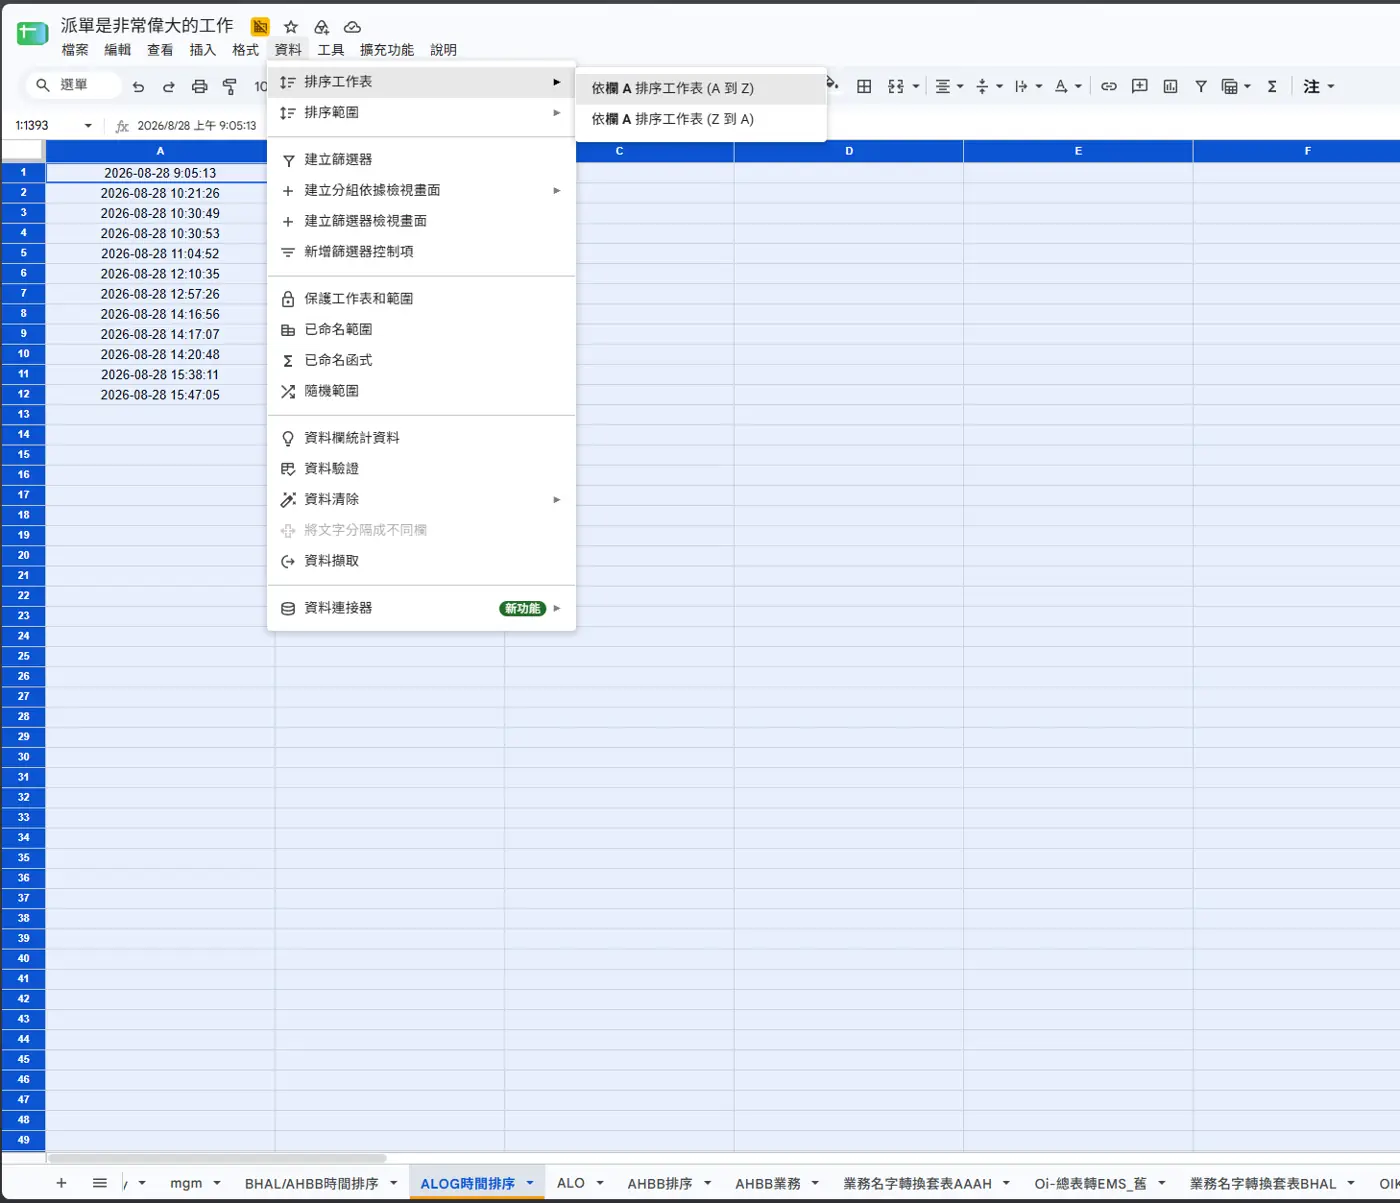This screenshot has height=1203, width=1400.
Task: Click the Google Sheets home logo
Action: 32,33
